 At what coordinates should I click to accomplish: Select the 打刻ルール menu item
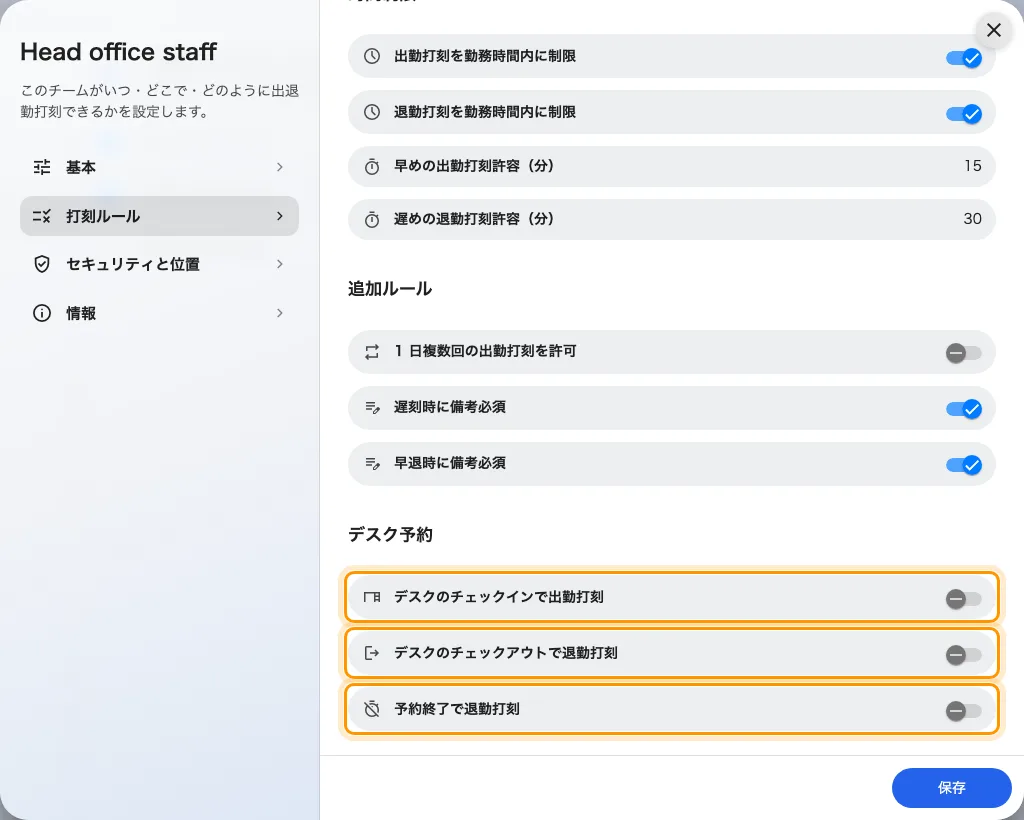pos(159,216)
